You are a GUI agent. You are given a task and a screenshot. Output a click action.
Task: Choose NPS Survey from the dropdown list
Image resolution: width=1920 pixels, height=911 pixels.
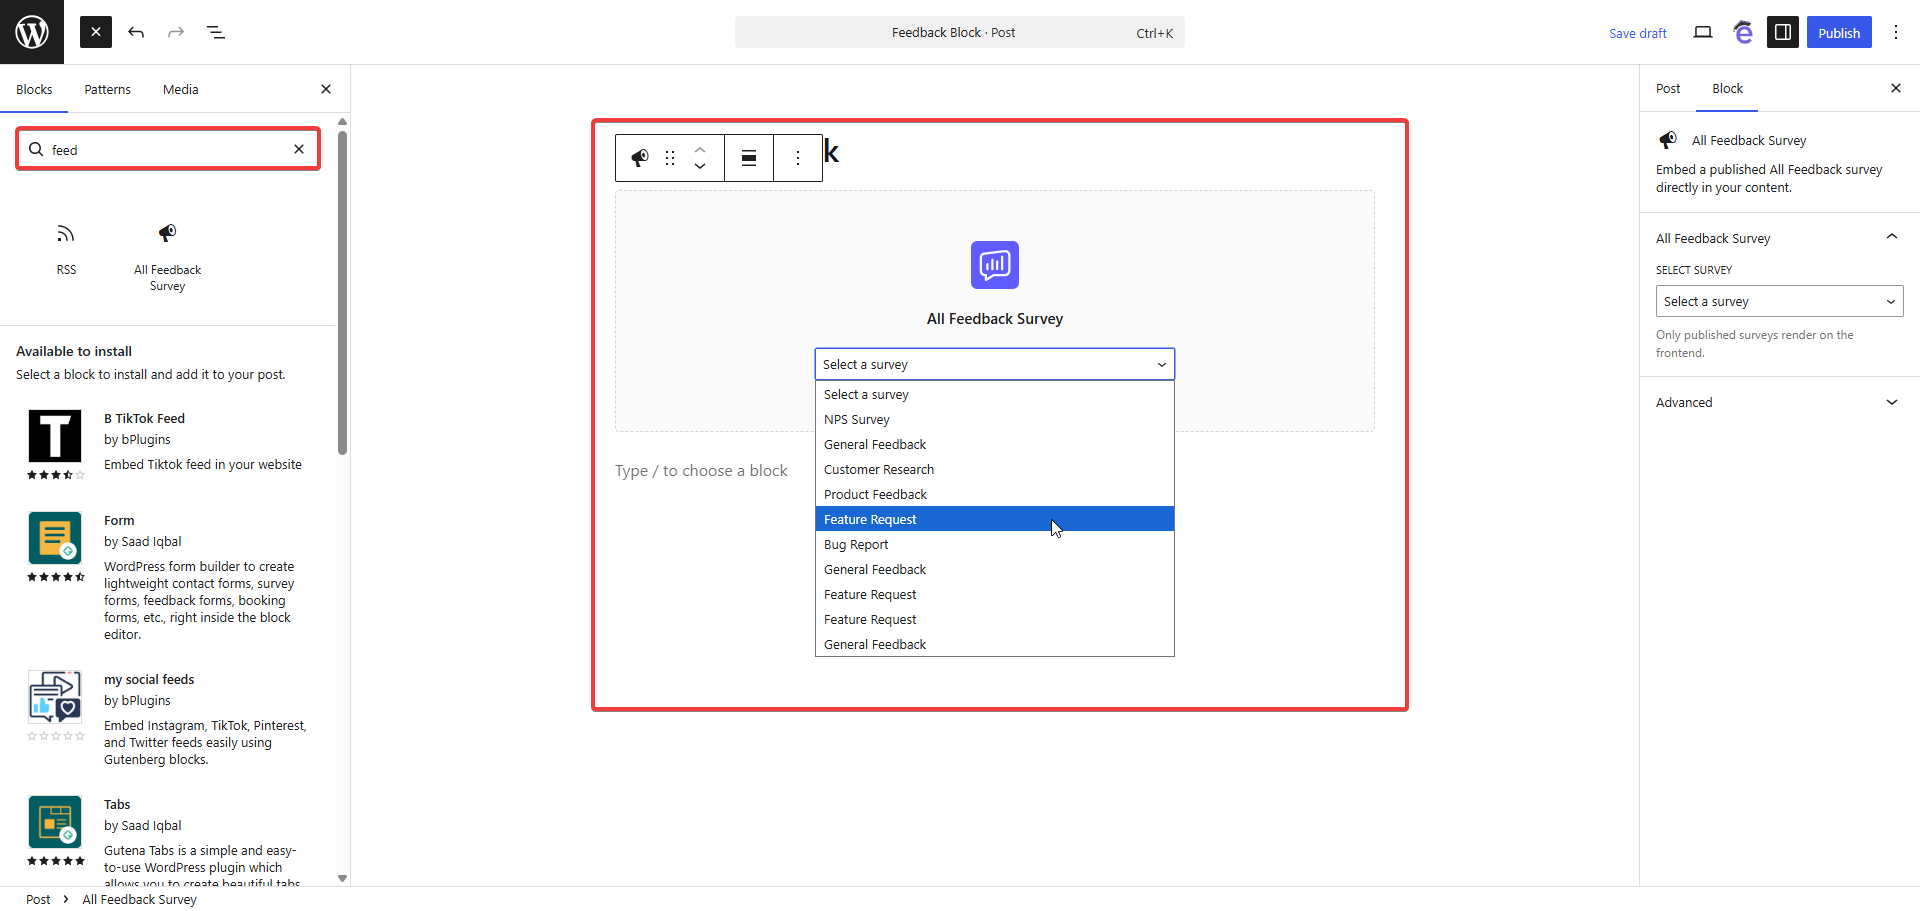[x=995, y=419]
